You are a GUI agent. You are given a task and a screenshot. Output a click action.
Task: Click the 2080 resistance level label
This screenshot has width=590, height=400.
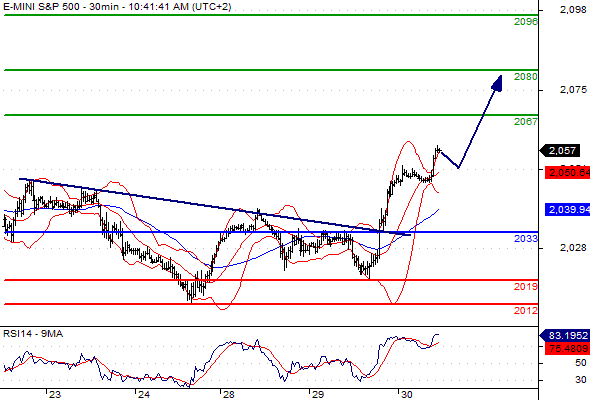pos(526,77)
